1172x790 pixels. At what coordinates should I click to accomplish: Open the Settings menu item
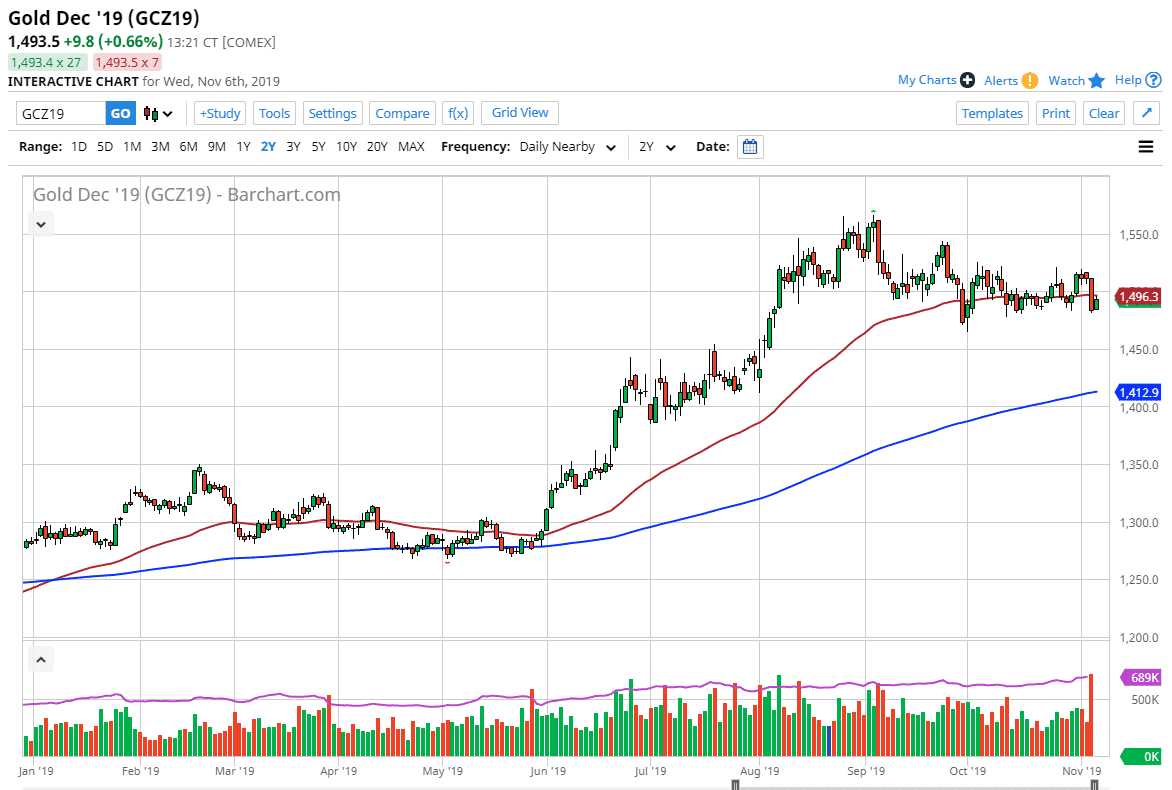coord(333,113)
